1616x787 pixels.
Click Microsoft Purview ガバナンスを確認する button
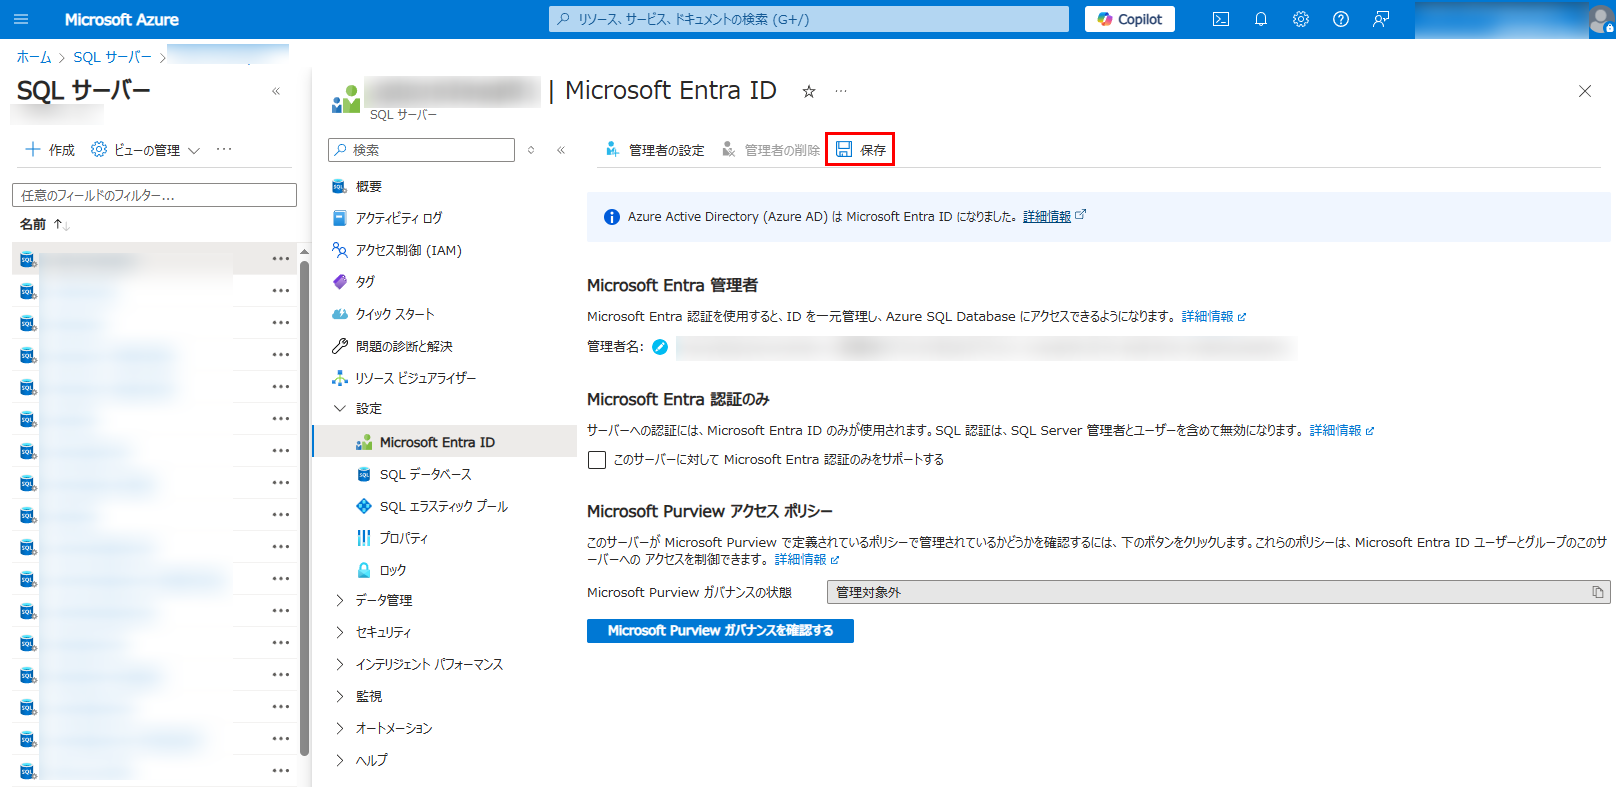click(720, 631)
